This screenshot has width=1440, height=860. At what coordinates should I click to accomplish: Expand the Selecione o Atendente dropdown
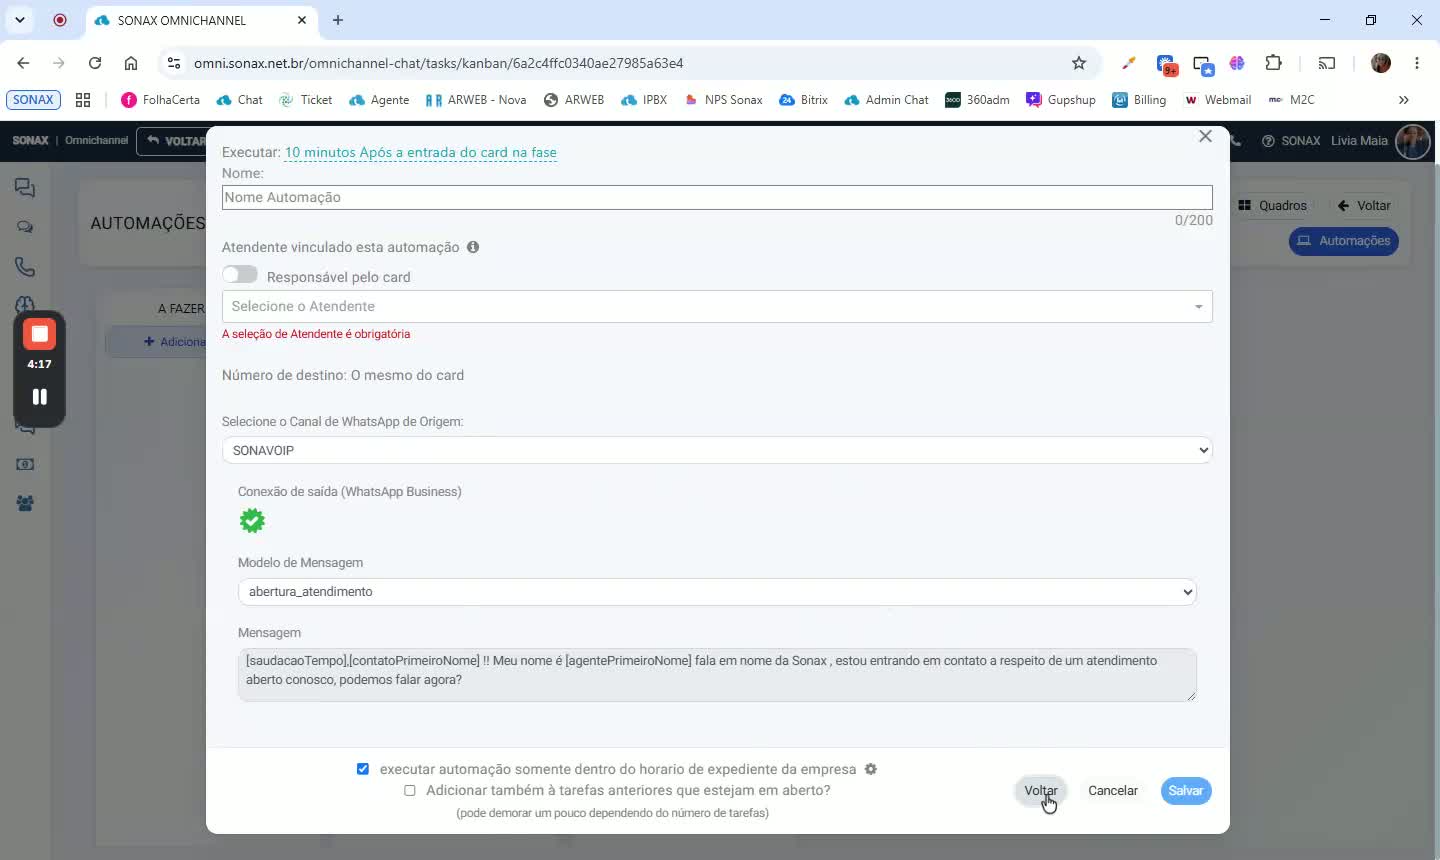point(717,306)
